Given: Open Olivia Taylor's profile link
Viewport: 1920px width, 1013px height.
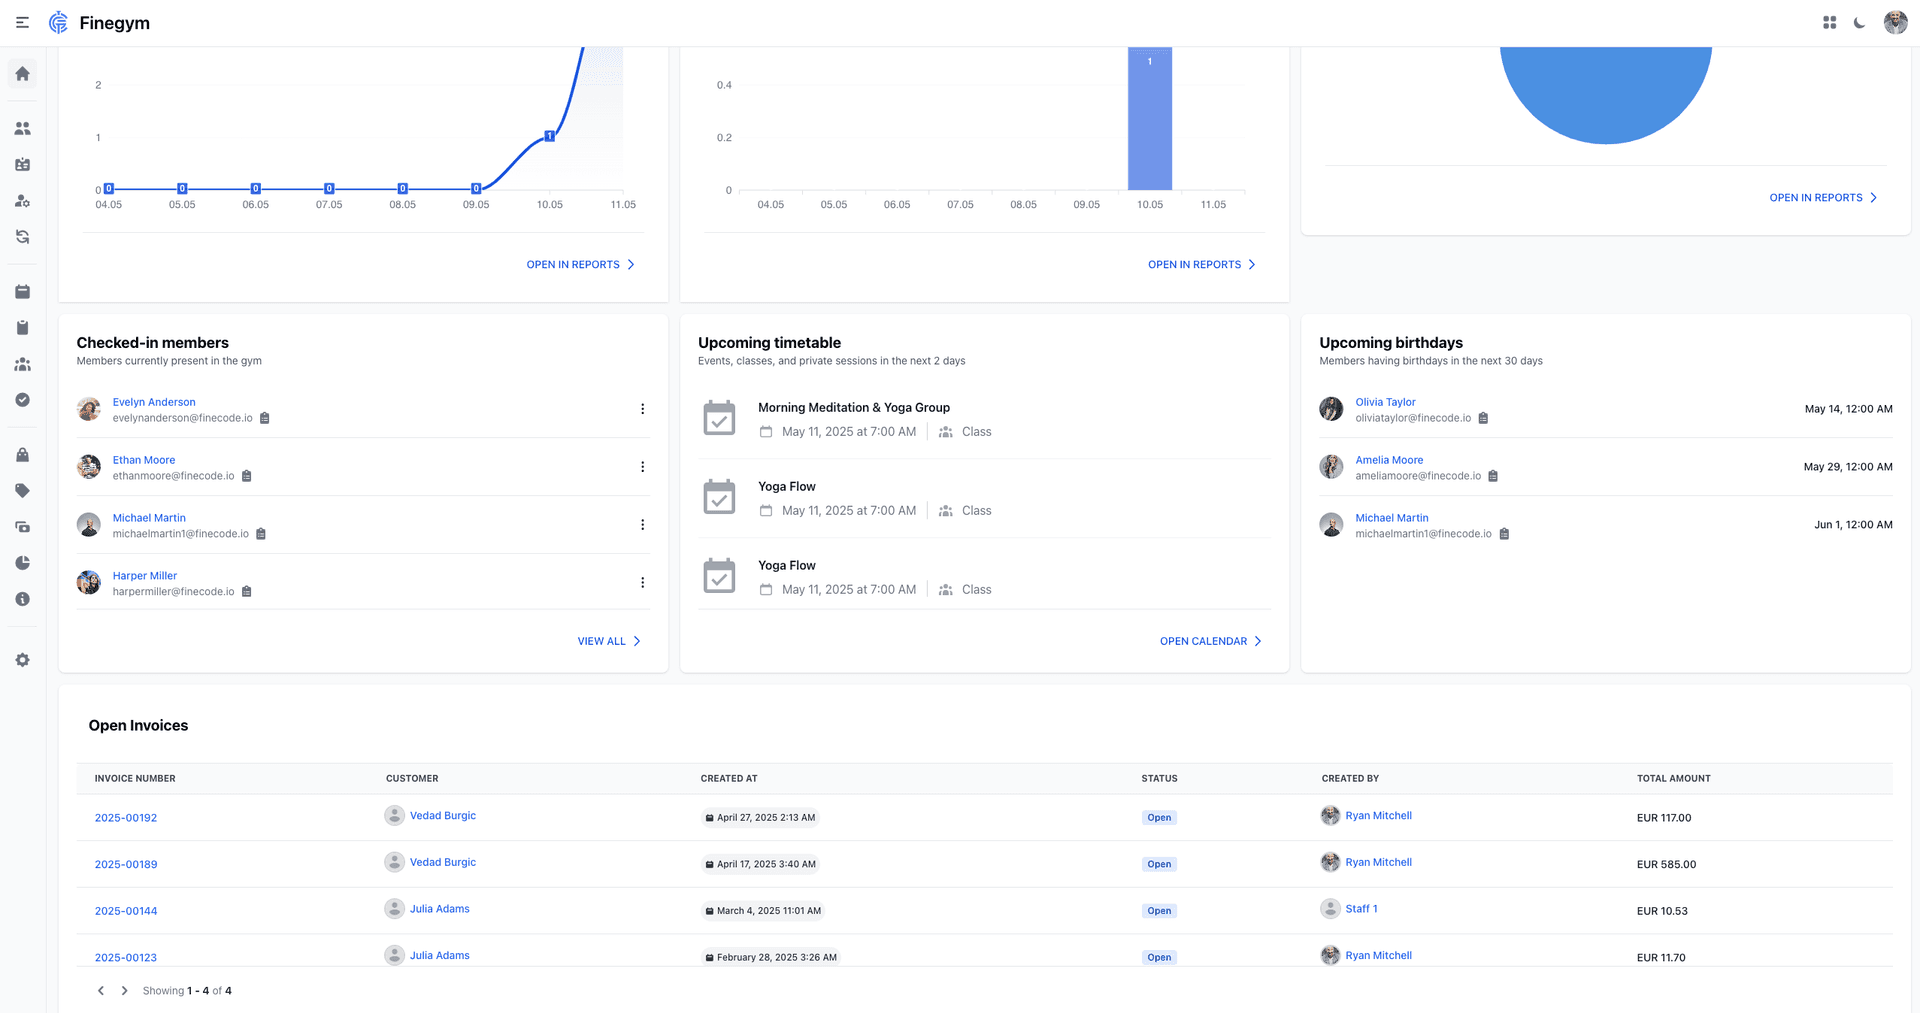Looking at the screenshot, I should point(1385,402).
